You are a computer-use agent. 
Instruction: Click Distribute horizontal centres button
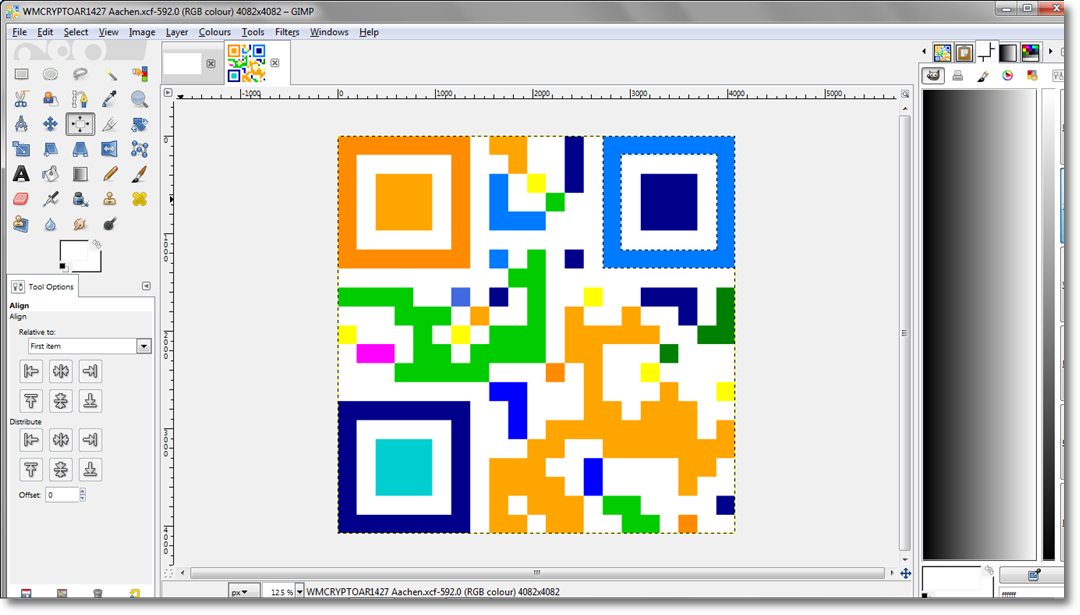(x=61, y=440)
